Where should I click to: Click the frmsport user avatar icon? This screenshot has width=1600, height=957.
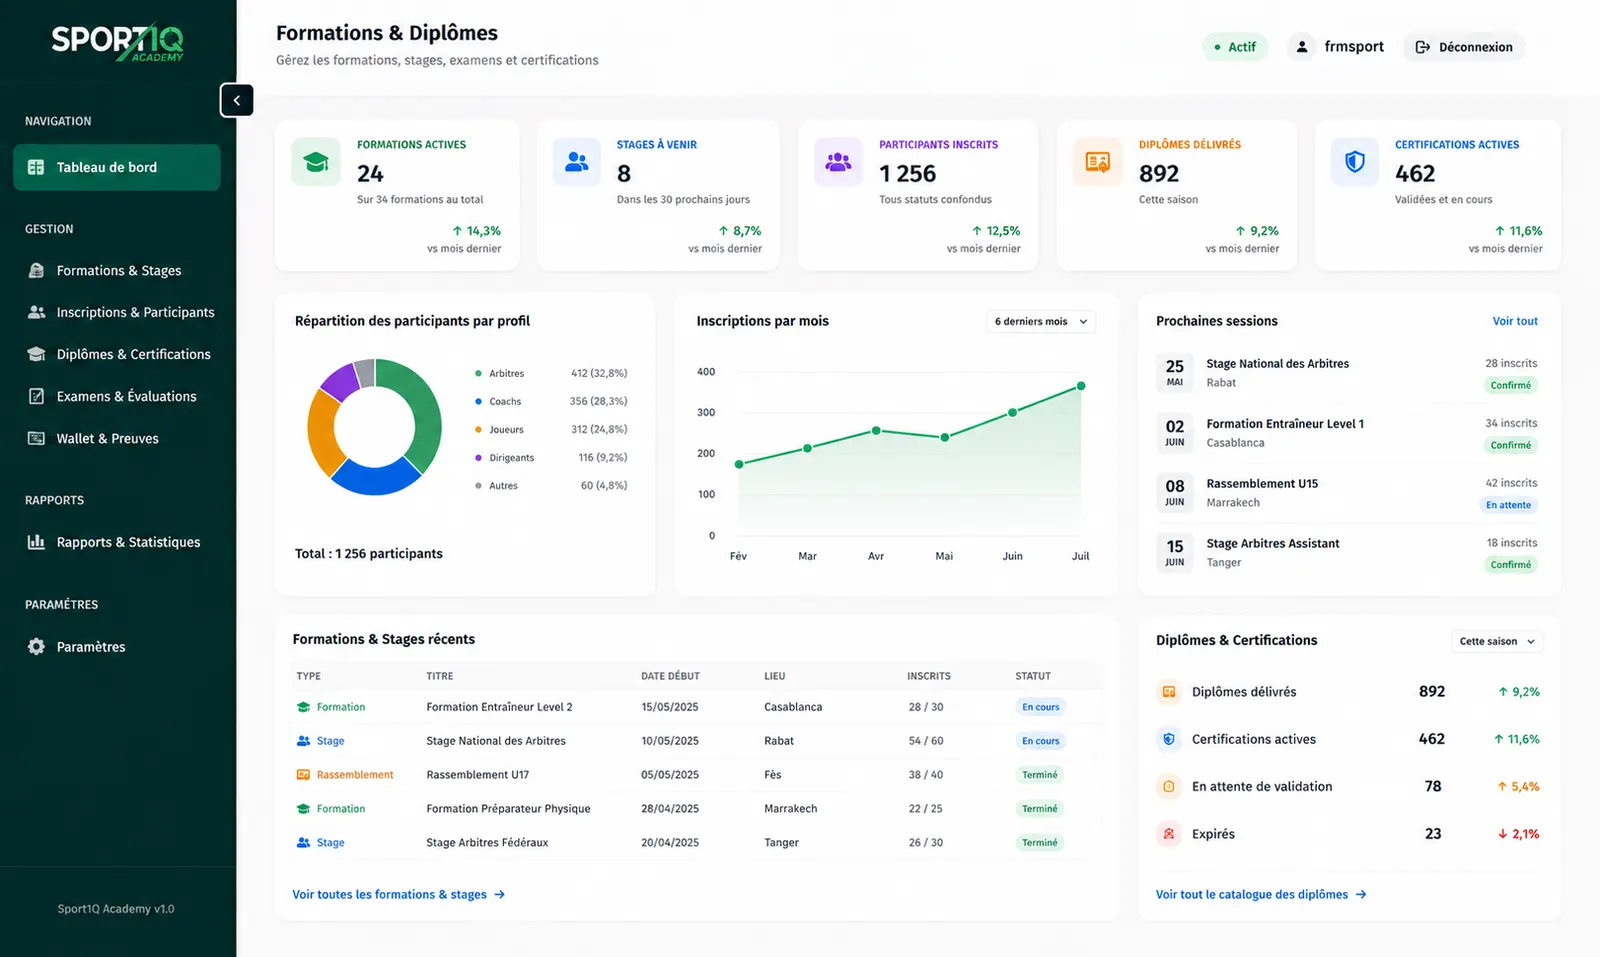coord(1302,47)
